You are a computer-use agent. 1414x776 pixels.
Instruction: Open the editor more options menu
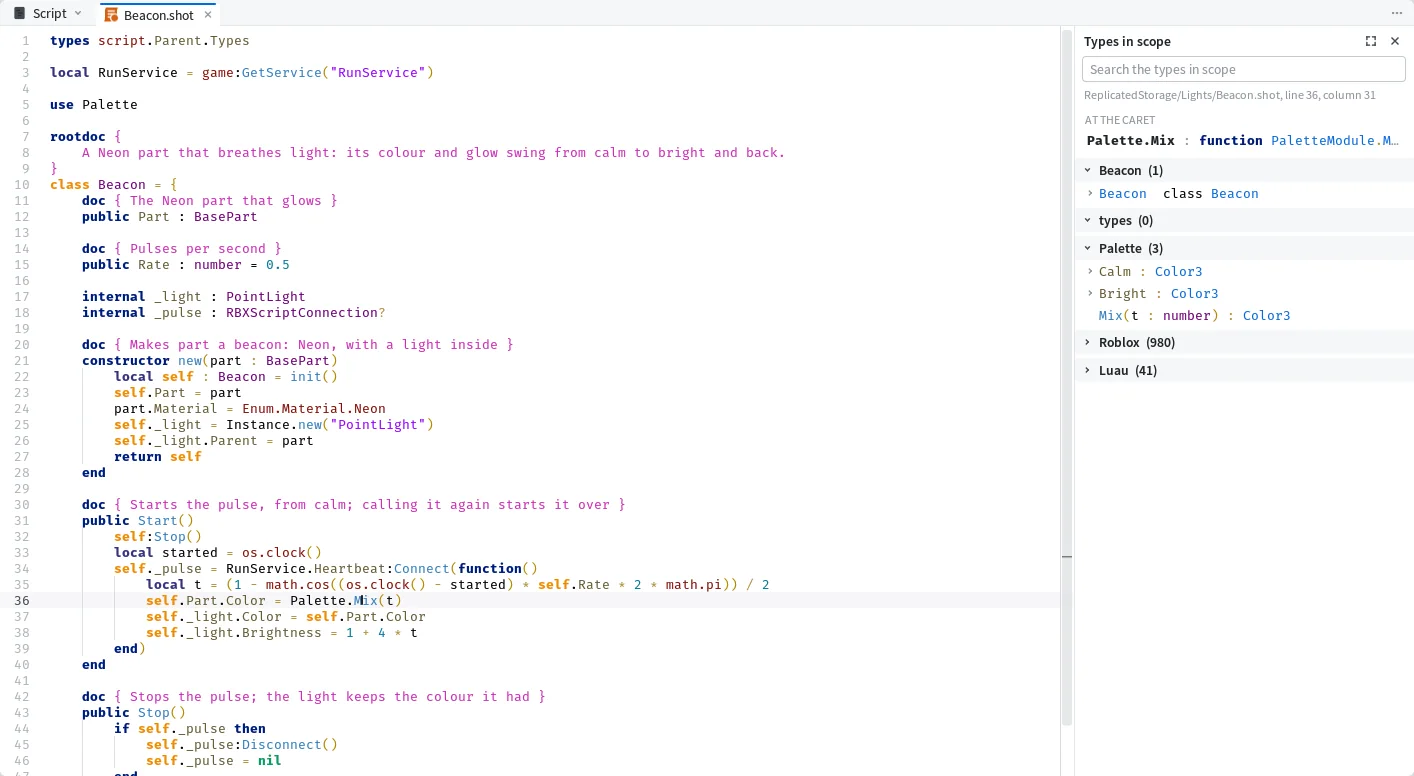(1397, 13)
